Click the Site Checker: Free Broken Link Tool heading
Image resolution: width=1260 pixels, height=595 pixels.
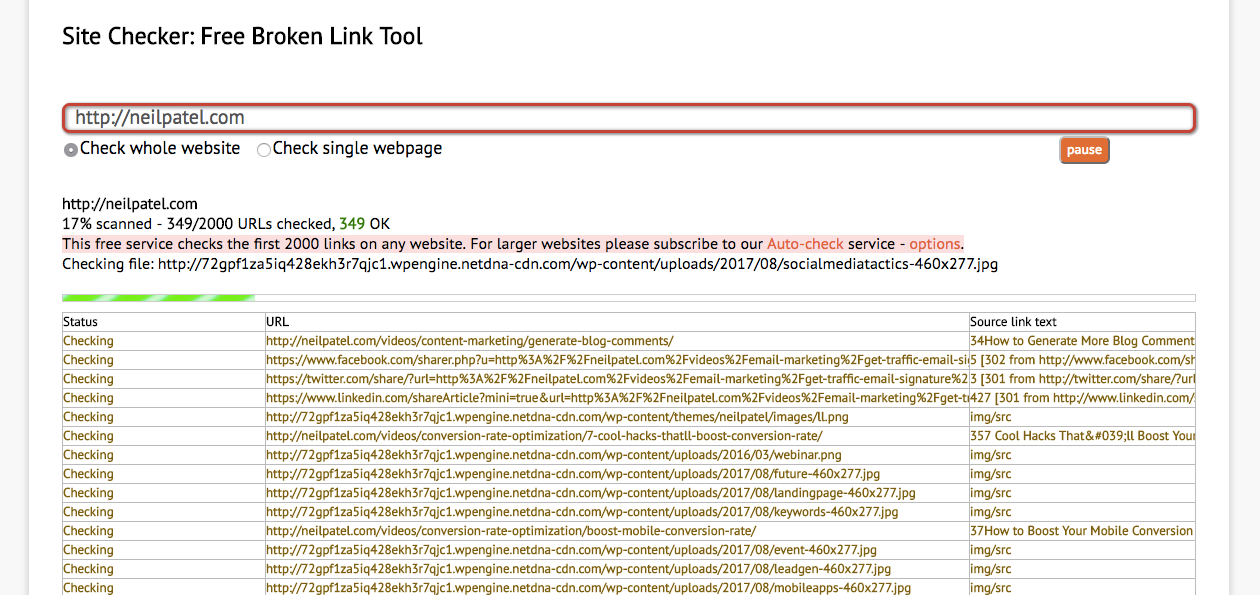(243, 37)
